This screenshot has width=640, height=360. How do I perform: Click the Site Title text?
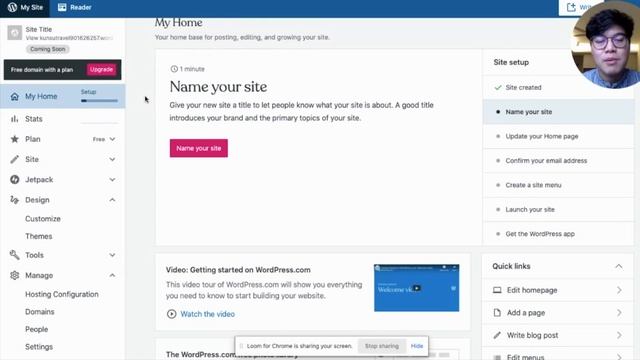(x=38, y=29)
